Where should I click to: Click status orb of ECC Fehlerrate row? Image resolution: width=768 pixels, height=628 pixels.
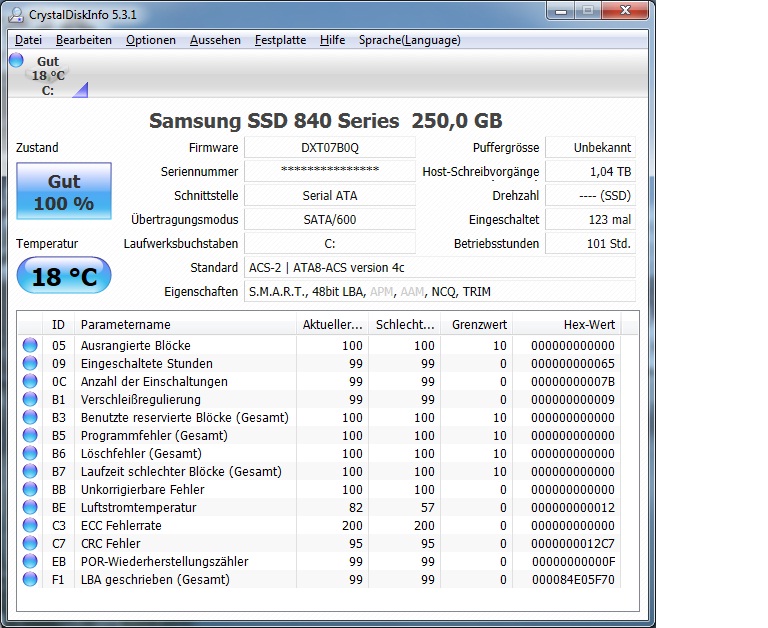[x=30, y=525]
